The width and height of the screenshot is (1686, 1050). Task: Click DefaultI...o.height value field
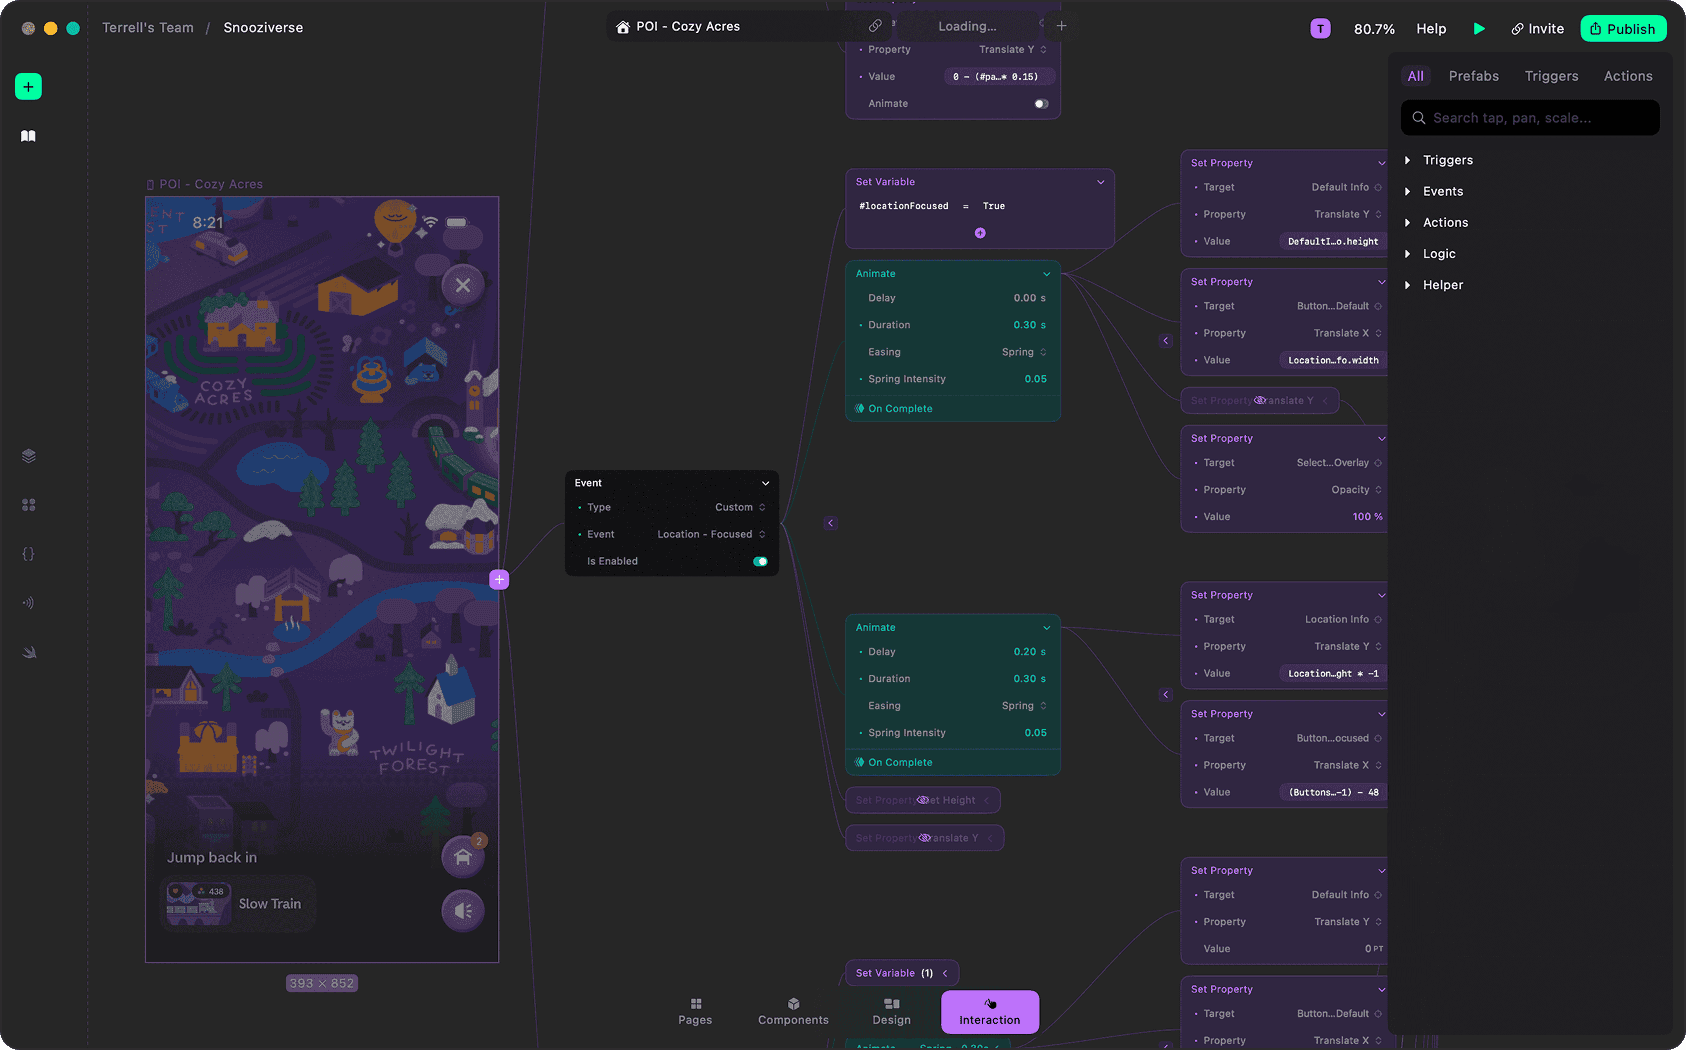1332,242
